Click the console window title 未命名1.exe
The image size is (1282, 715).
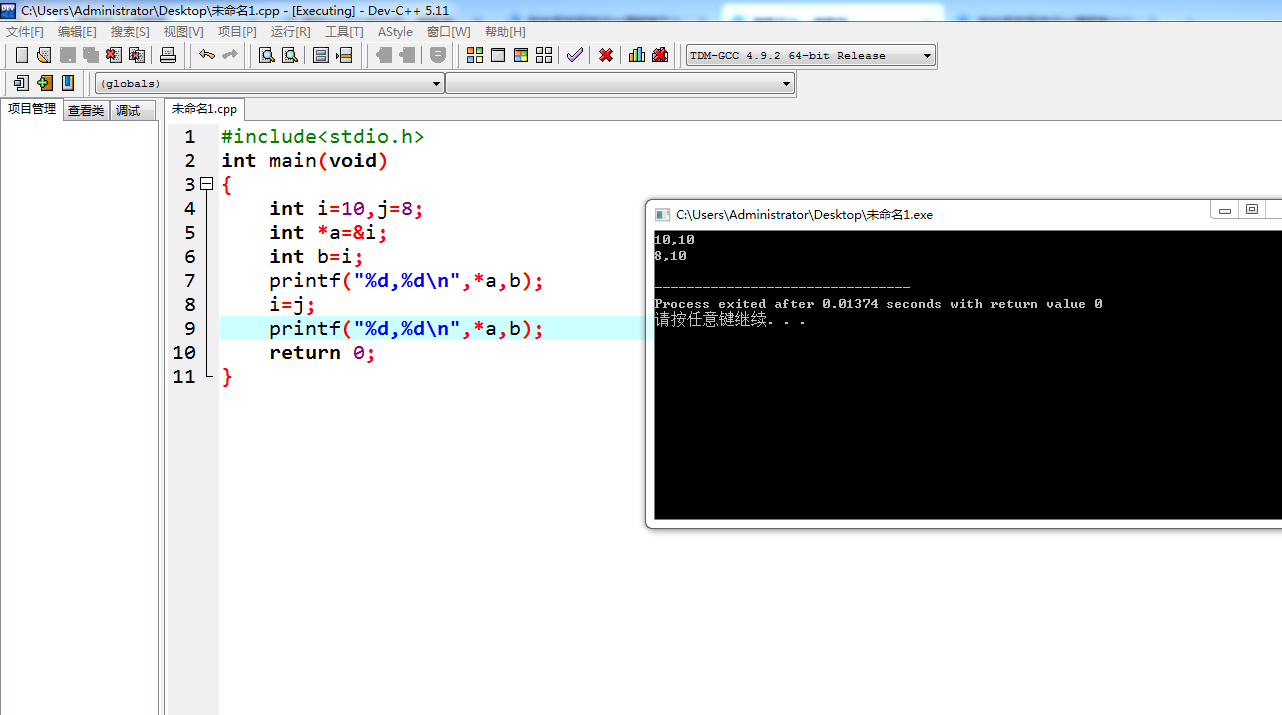pos(804,214)
